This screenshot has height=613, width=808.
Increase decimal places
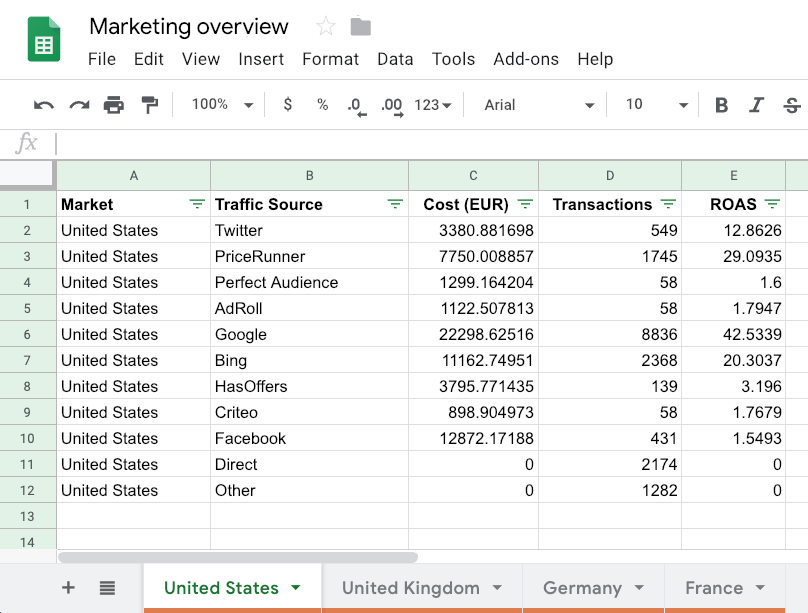point(392,106)
